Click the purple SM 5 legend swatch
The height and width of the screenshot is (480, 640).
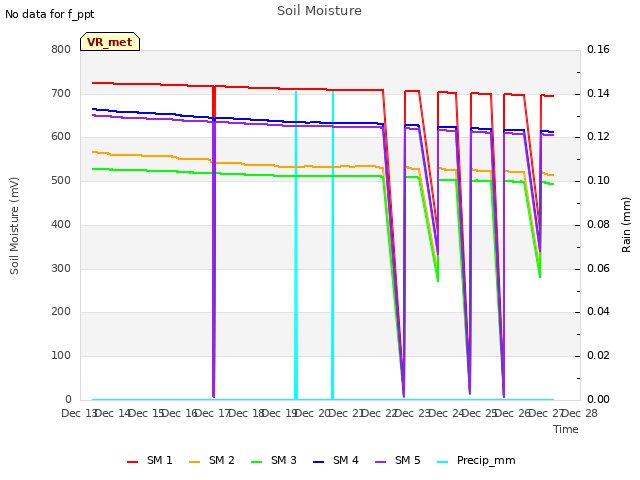click(x=380, y=462)
